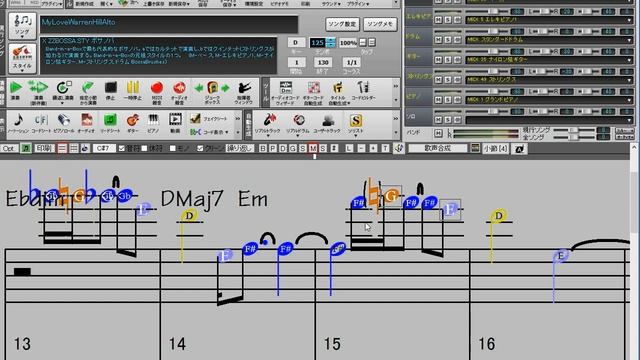This screenshot has width=640, height=360.
Task: Select the Drums D track button
Action: tap(282, 149)
